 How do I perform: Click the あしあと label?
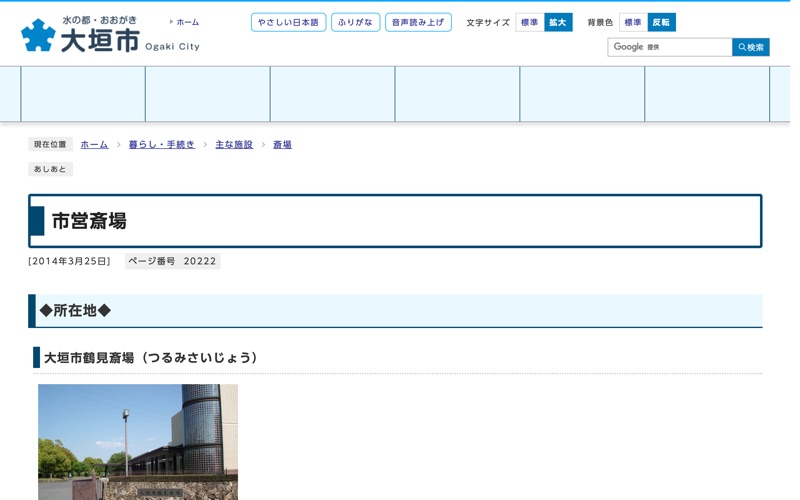[50, 169]
